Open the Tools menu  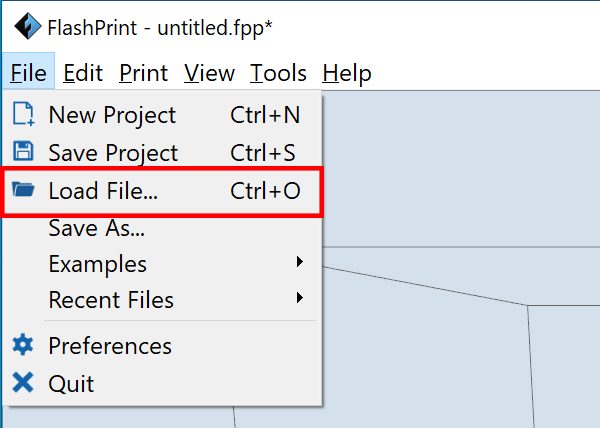[x=278, y=73]
